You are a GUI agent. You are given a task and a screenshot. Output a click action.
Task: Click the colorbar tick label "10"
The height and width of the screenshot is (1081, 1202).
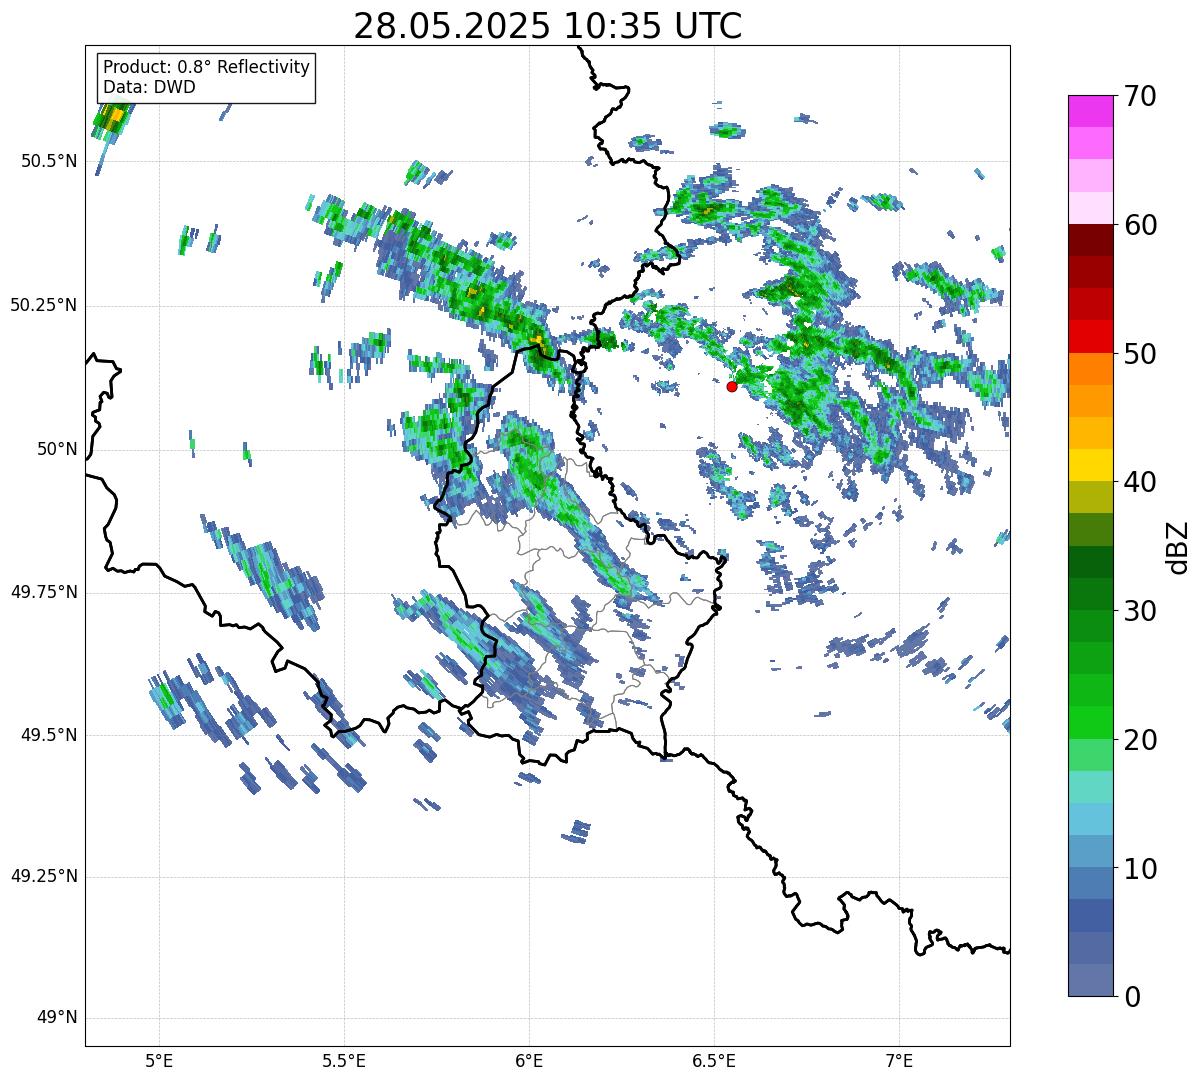[x=1139, y=868]
